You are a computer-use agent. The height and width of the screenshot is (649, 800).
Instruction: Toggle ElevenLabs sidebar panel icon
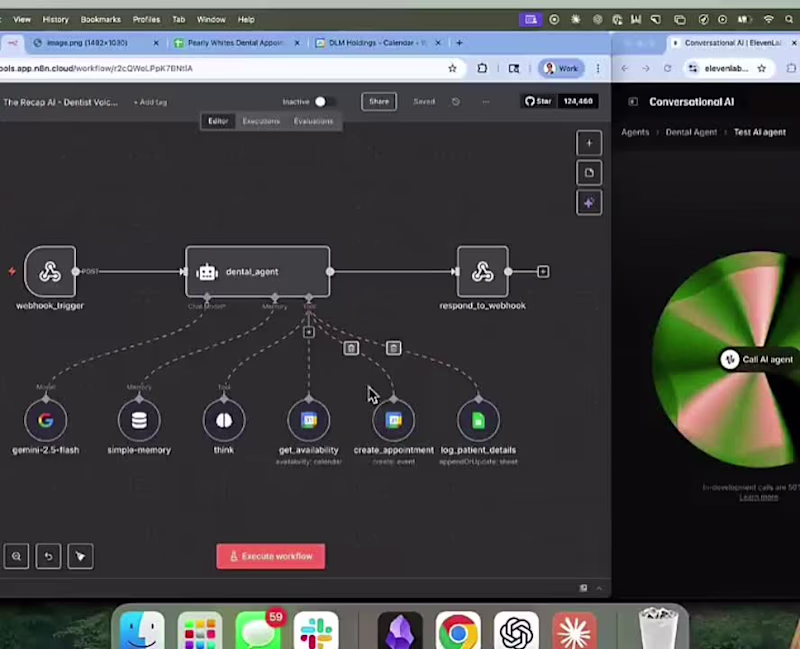pos(633,102)
